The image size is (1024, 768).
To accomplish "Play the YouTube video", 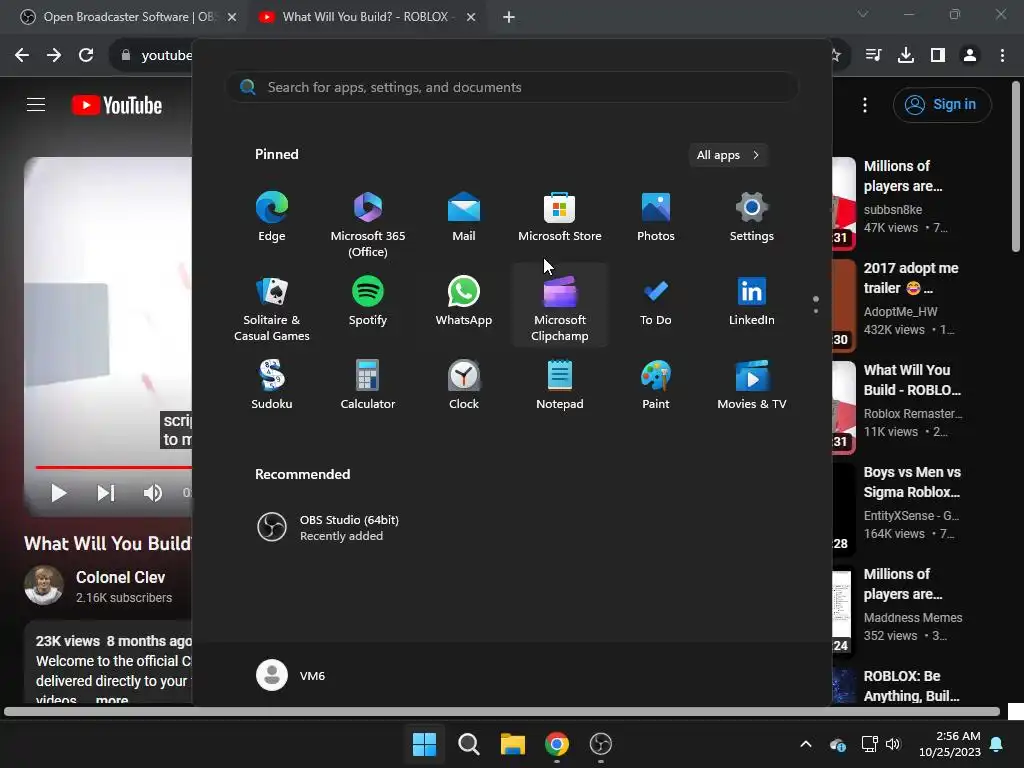I will tap(59, 493).
